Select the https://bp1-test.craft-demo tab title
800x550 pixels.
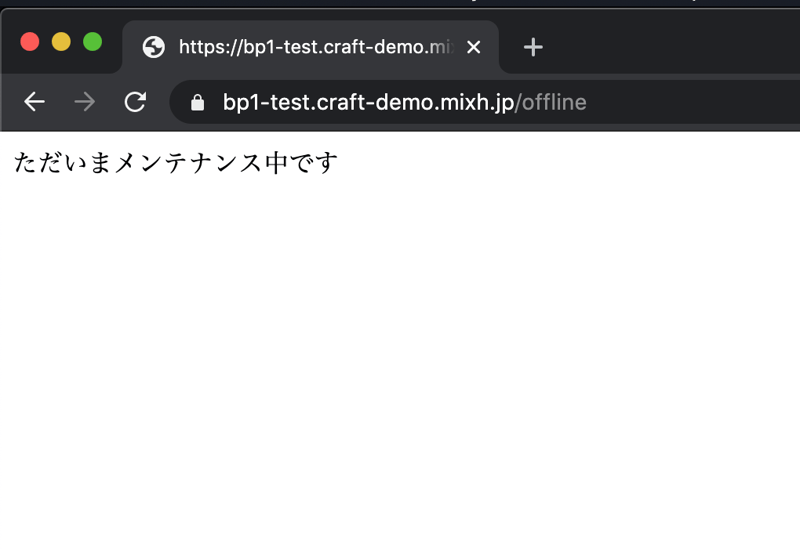pyautogui.click(x=310, y=47)
